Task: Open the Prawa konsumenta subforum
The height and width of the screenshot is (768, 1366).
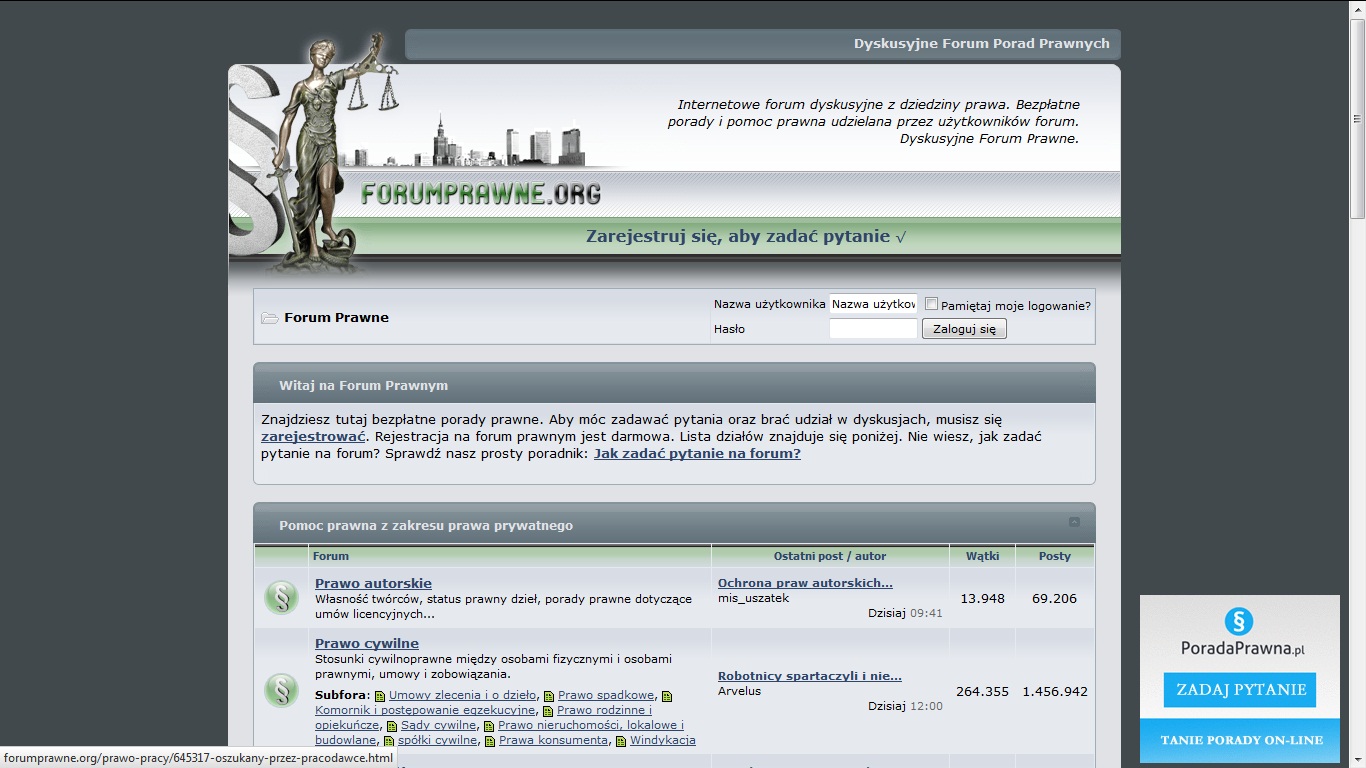Action: [x=553, y=740]
